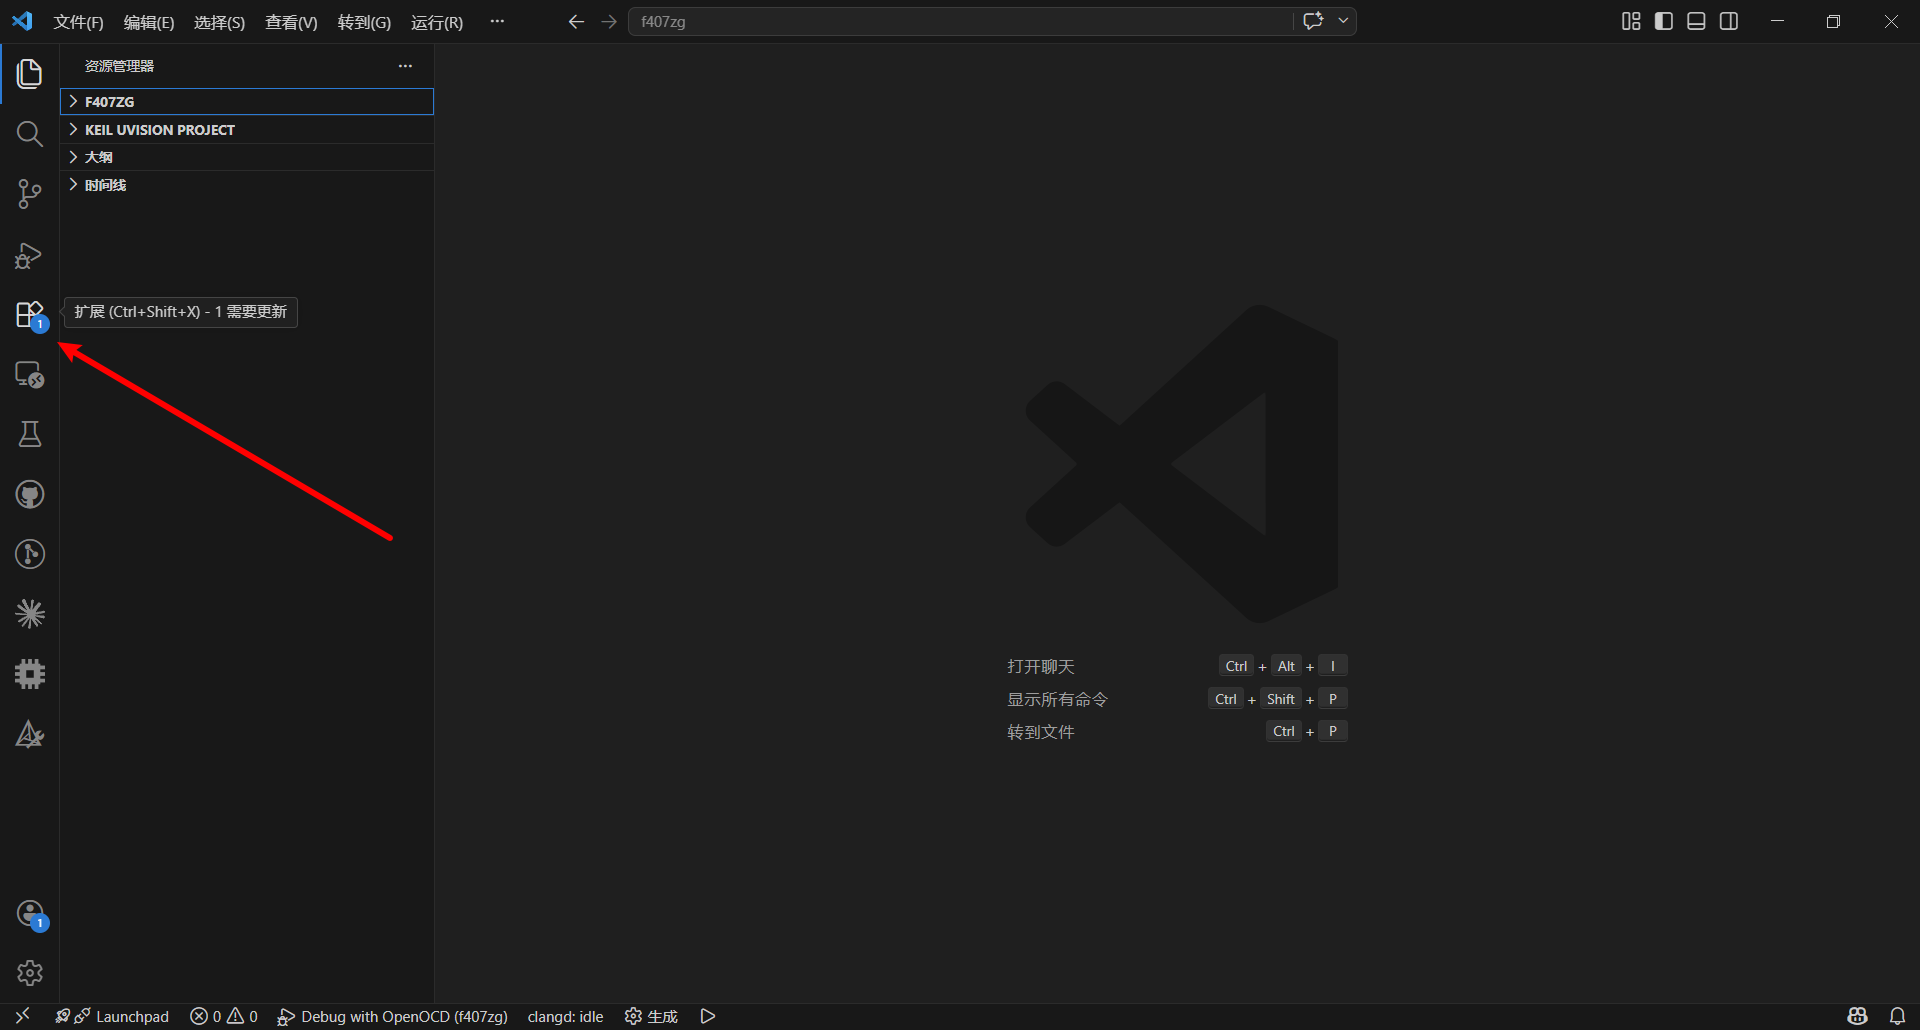Screen dimensions: 1920x1030
Task: Click the VS Code logo in title bar
Action: 22,21
